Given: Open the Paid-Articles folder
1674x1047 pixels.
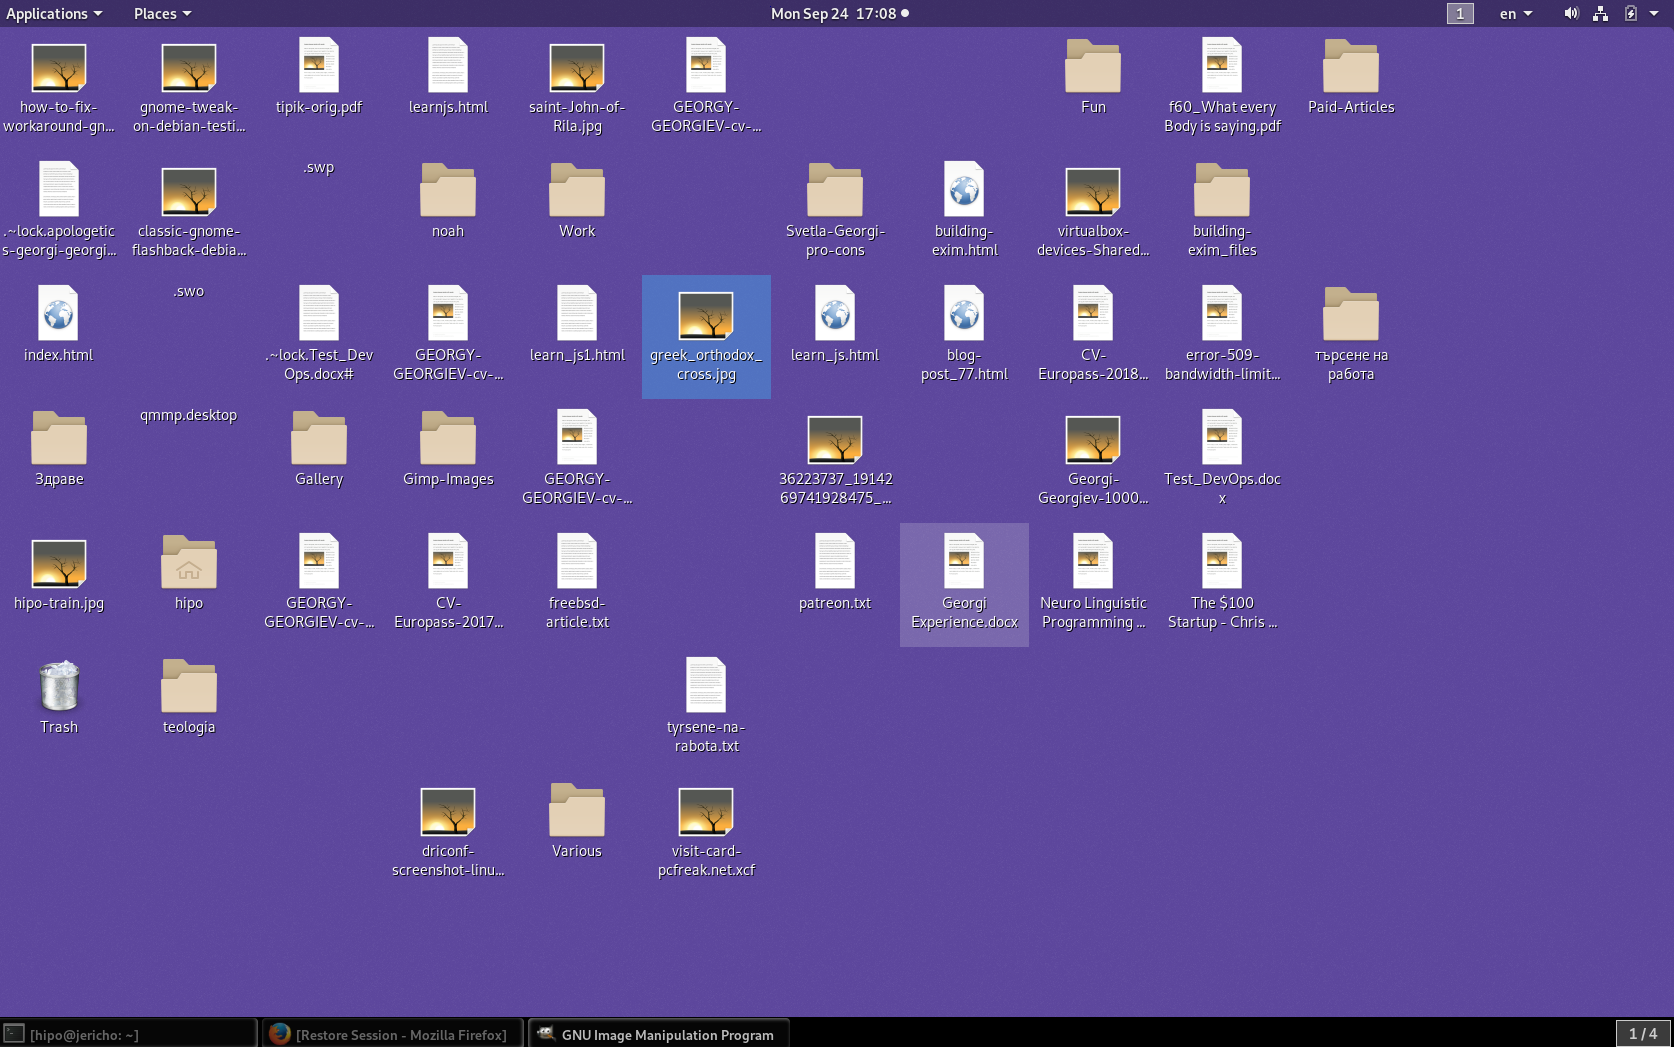Looking at the screenshot, I should tap(1351, 66).
